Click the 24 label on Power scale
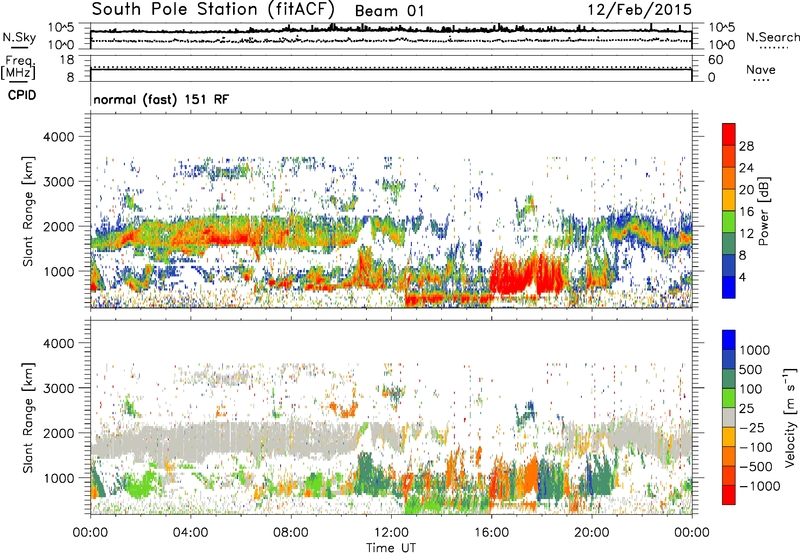 (x=746, y=168)
